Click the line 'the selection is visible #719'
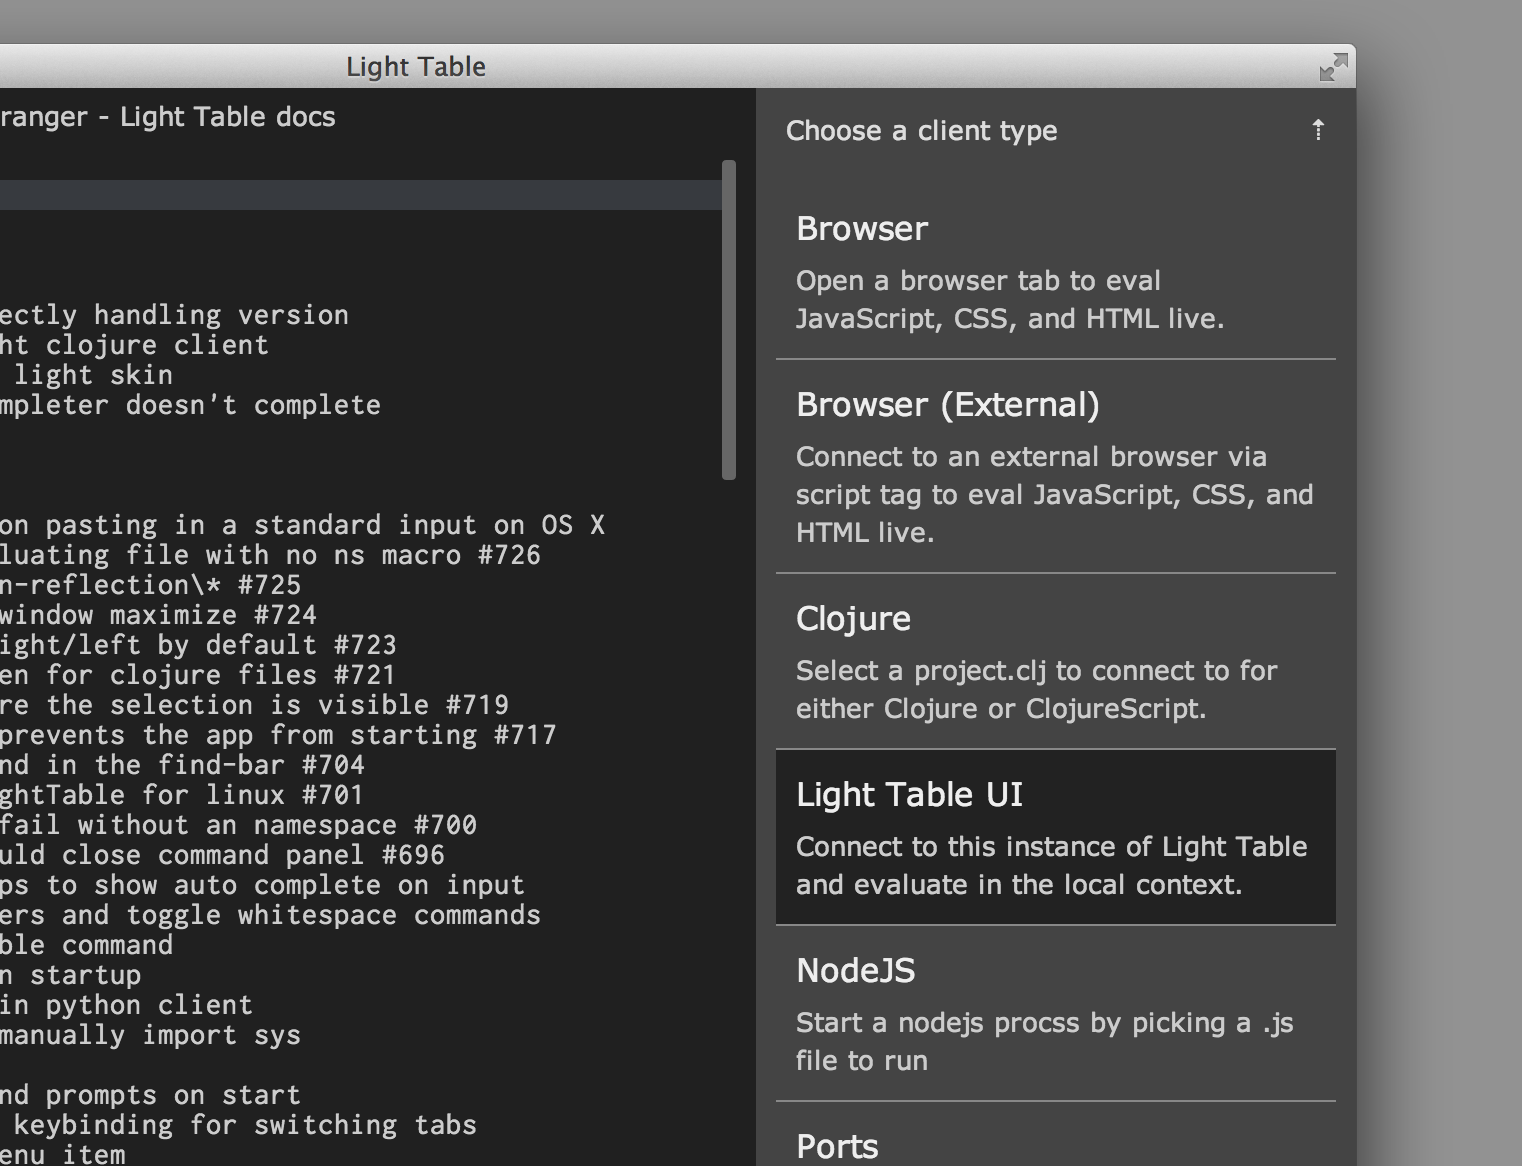1522x1166 pixels. point(254,705)
